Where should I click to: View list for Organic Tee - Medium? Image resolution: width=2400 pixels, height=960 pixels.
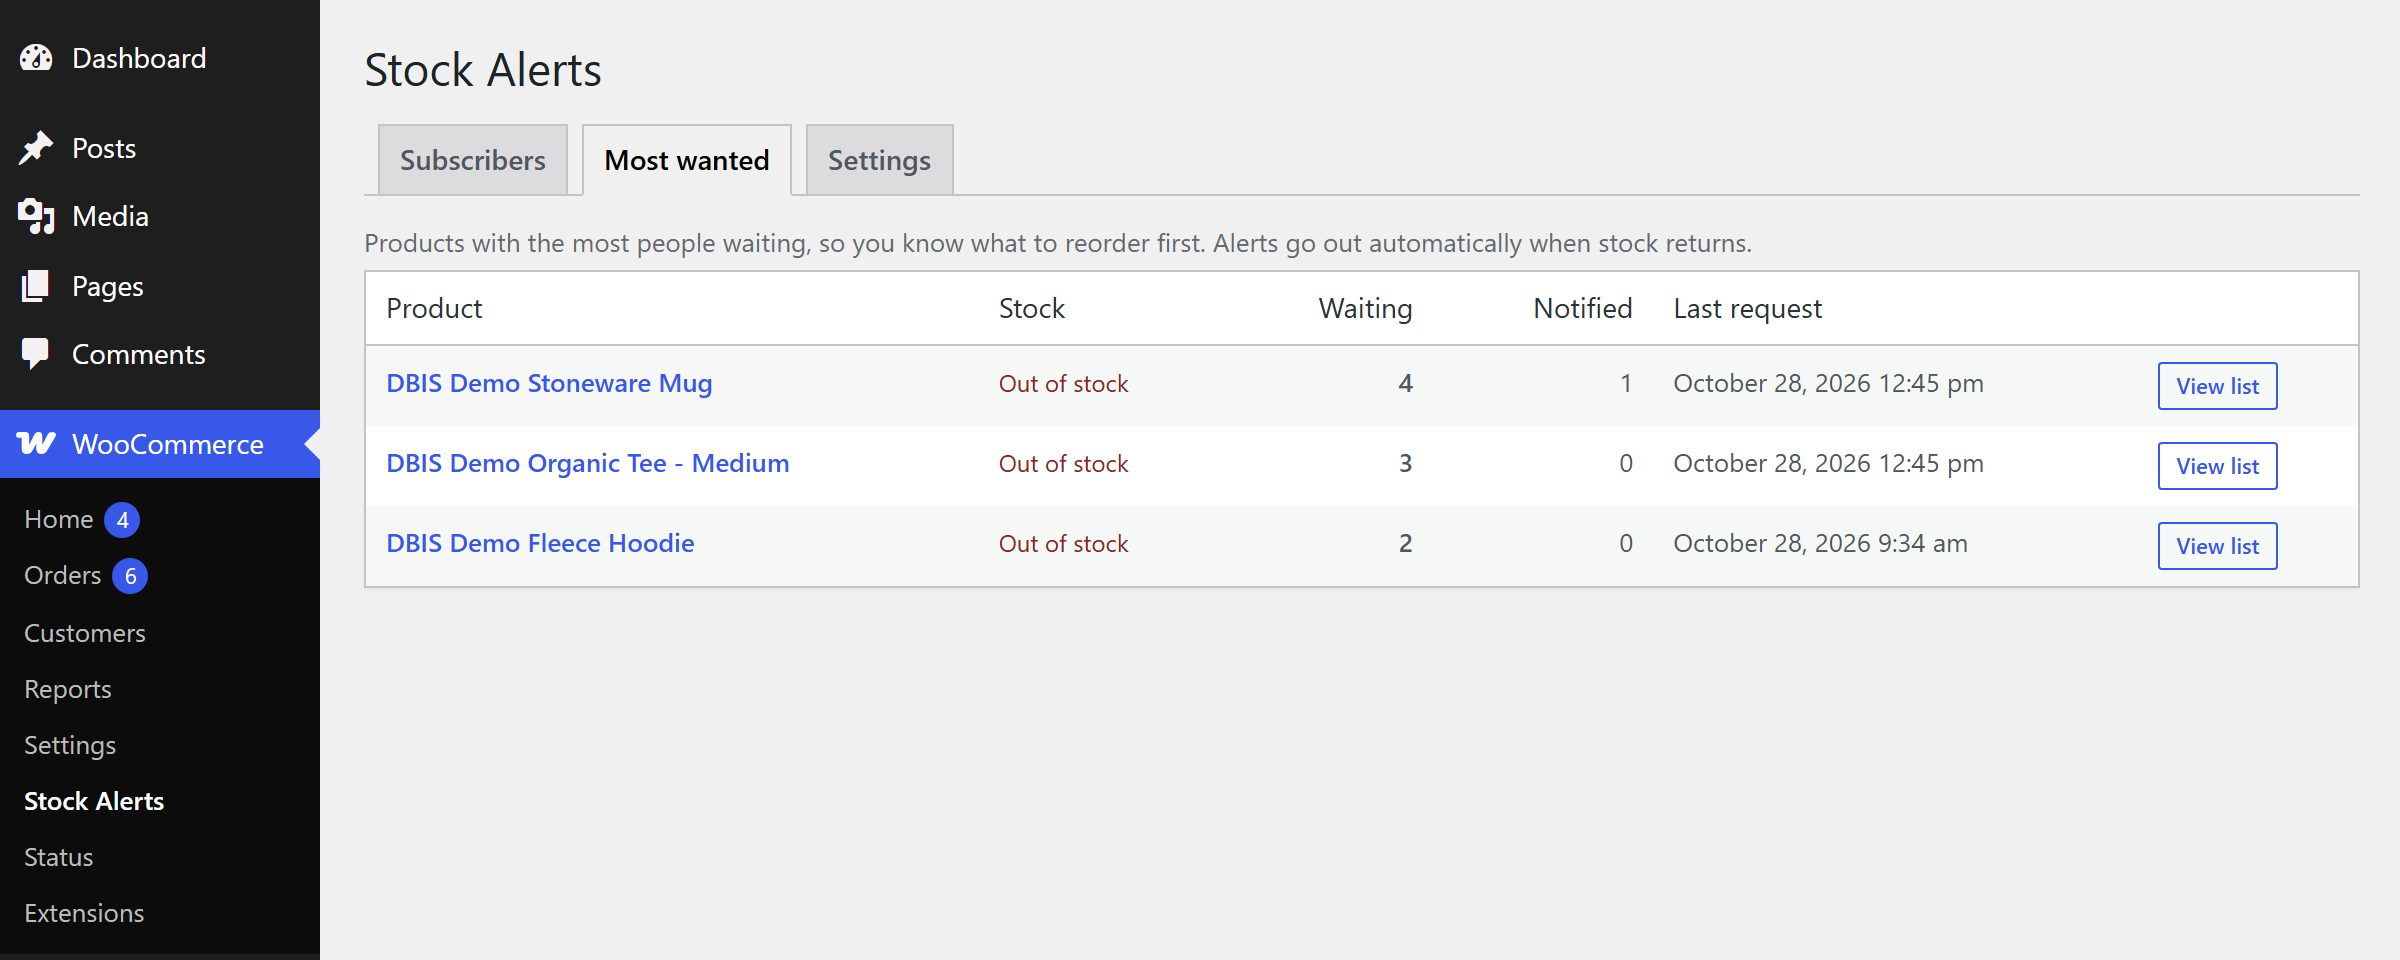2217,466
